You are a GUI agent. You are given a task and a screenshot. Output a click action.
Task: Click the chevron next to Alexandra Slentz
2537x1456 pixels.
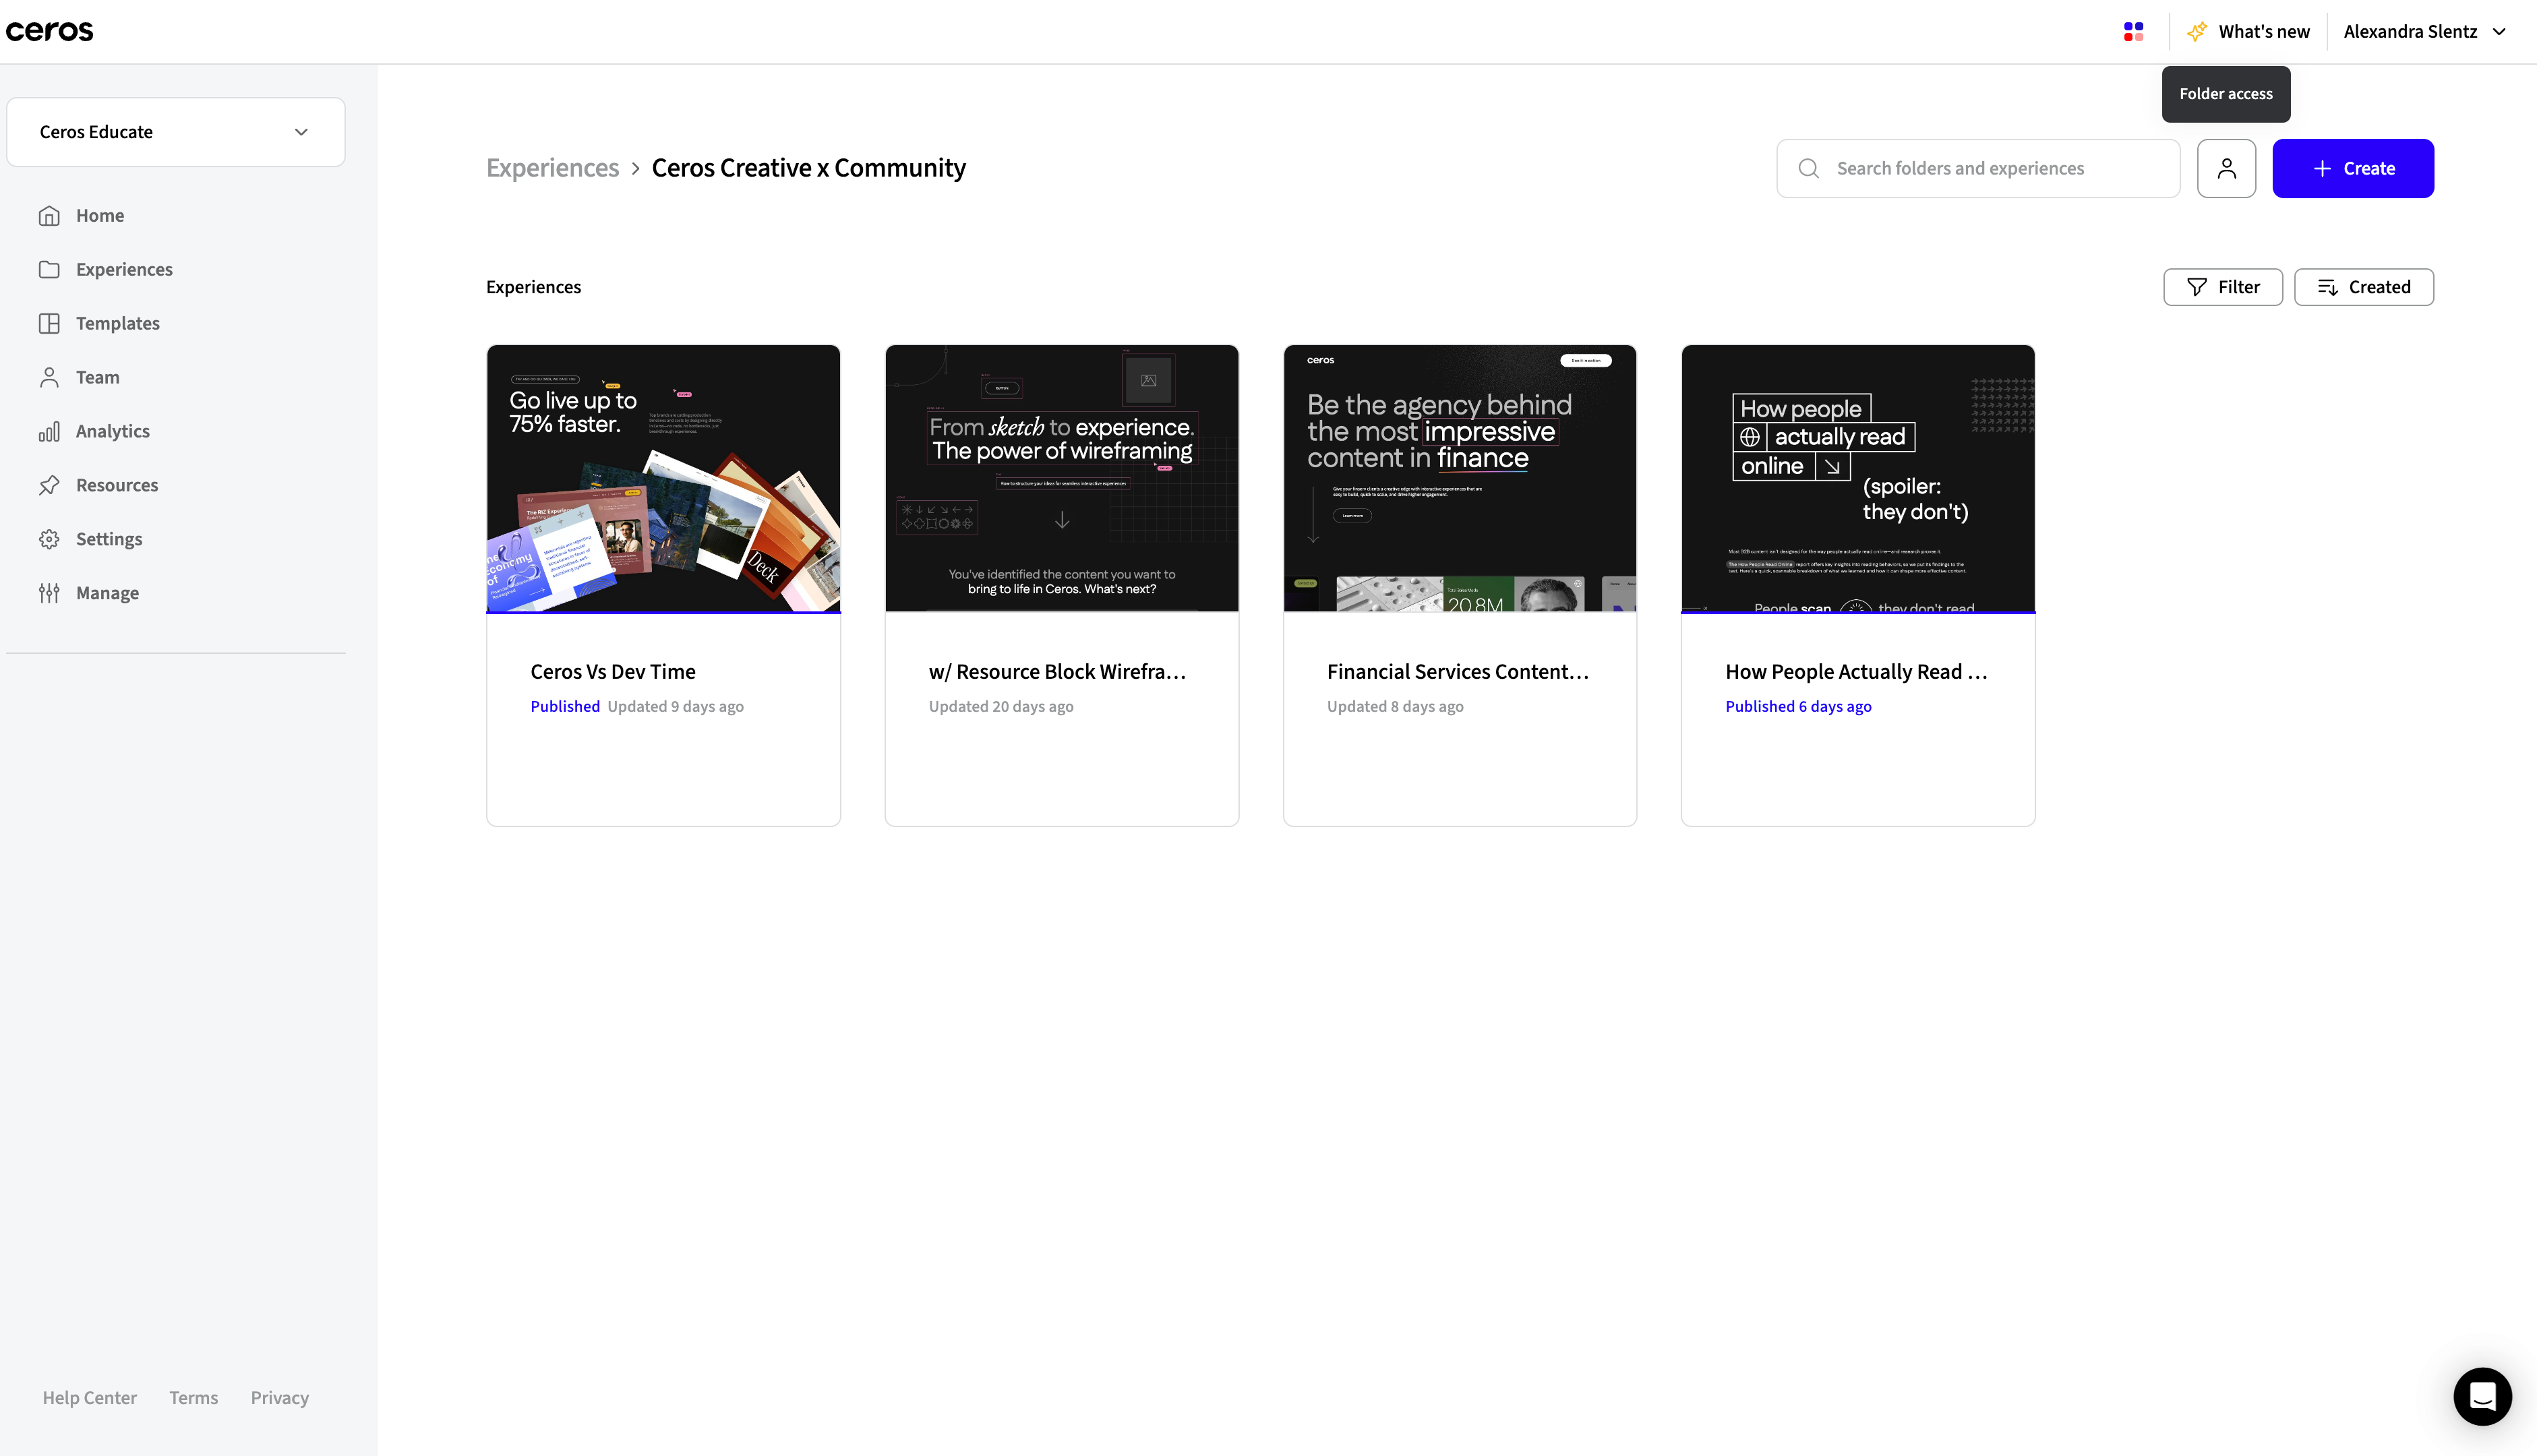(x=2498, y=32)
